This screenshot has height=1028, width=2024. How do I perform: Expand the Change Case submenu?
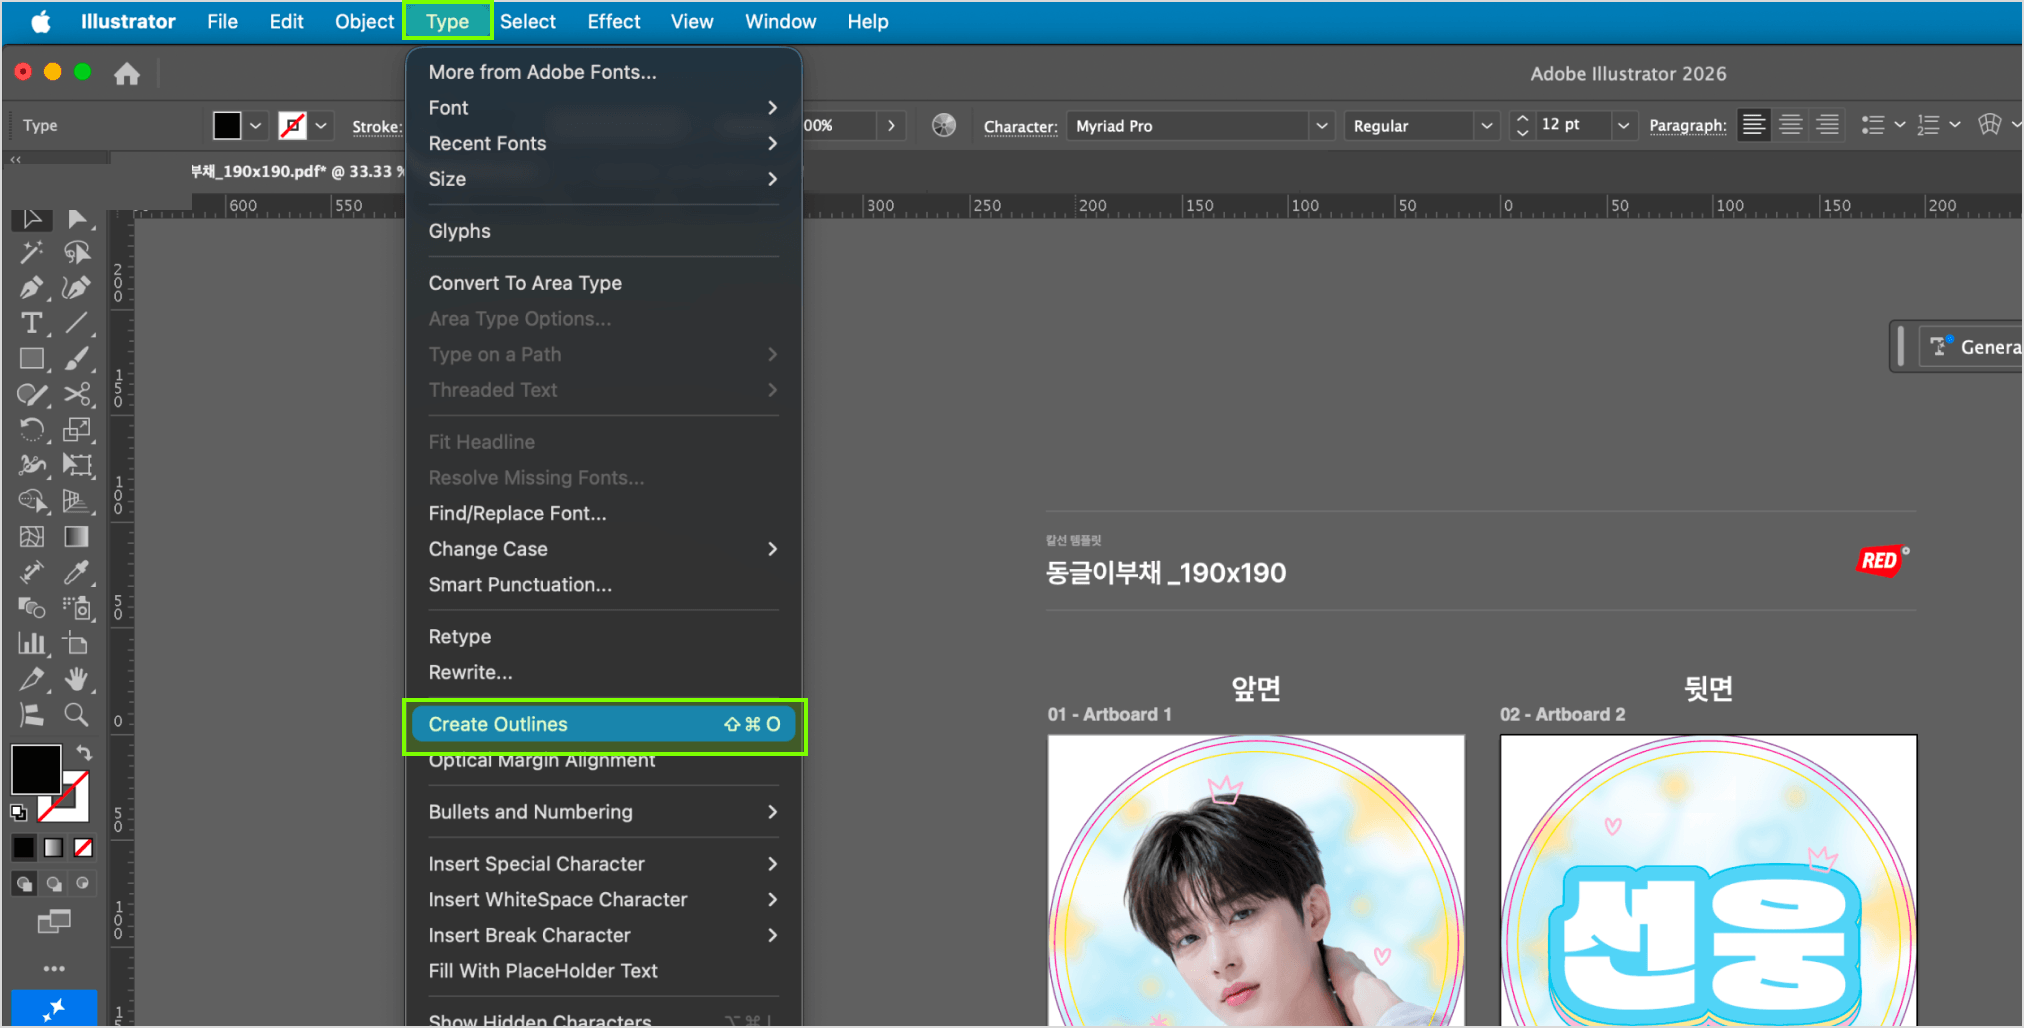603,549
